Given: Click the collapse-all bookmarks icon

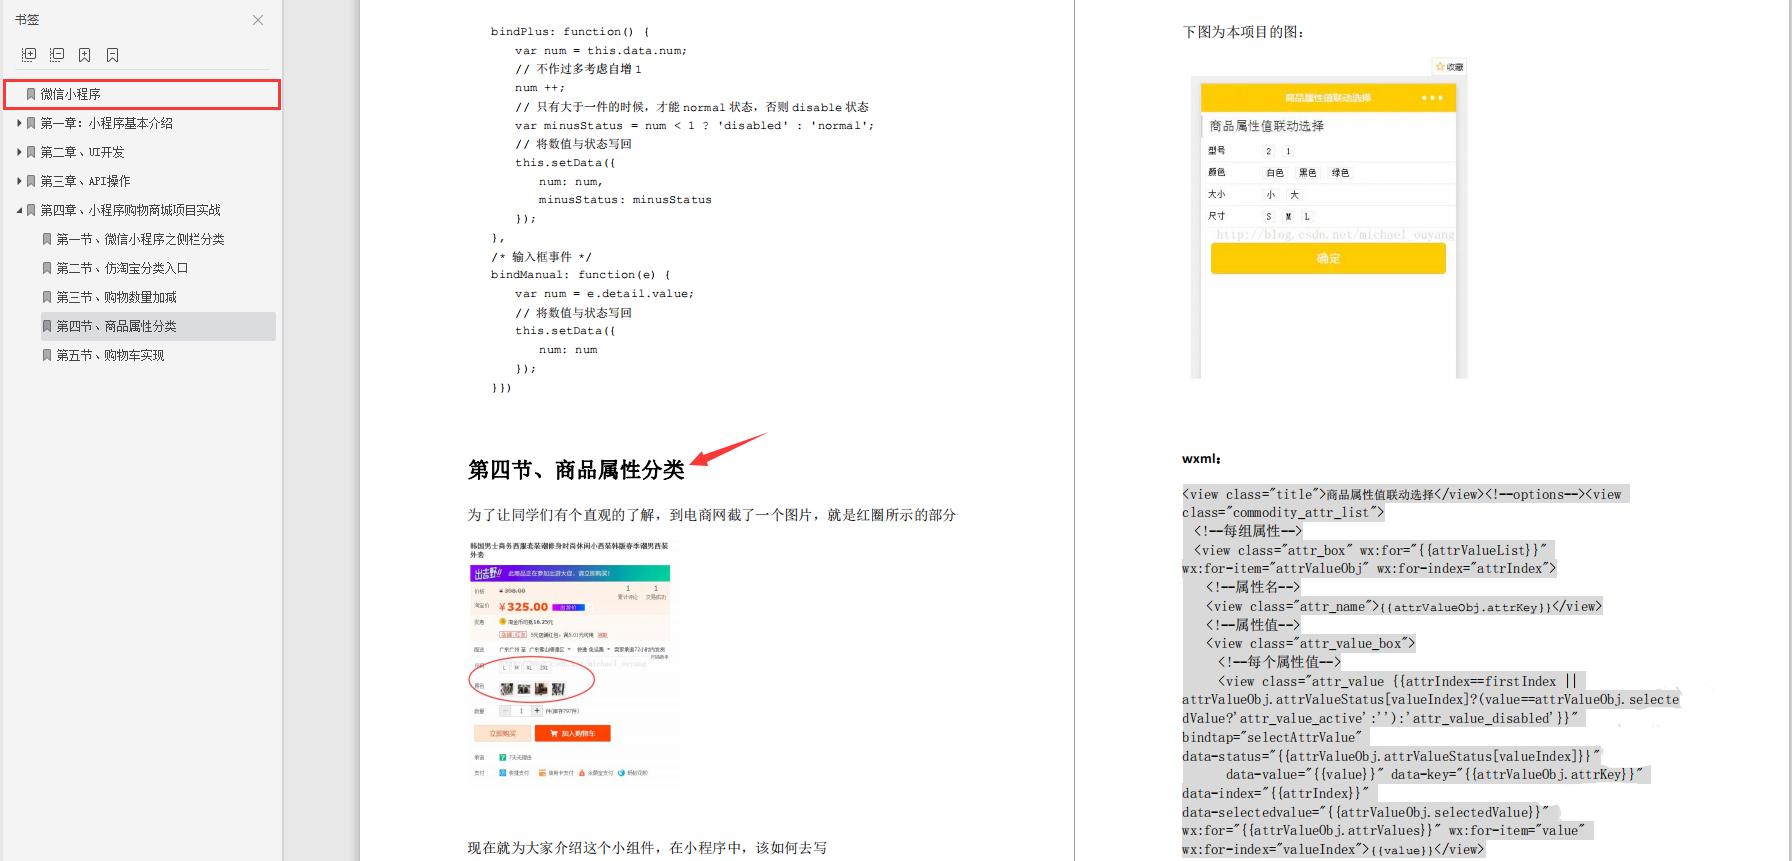Looking at the screenshot, I should (x=57, y=55).
